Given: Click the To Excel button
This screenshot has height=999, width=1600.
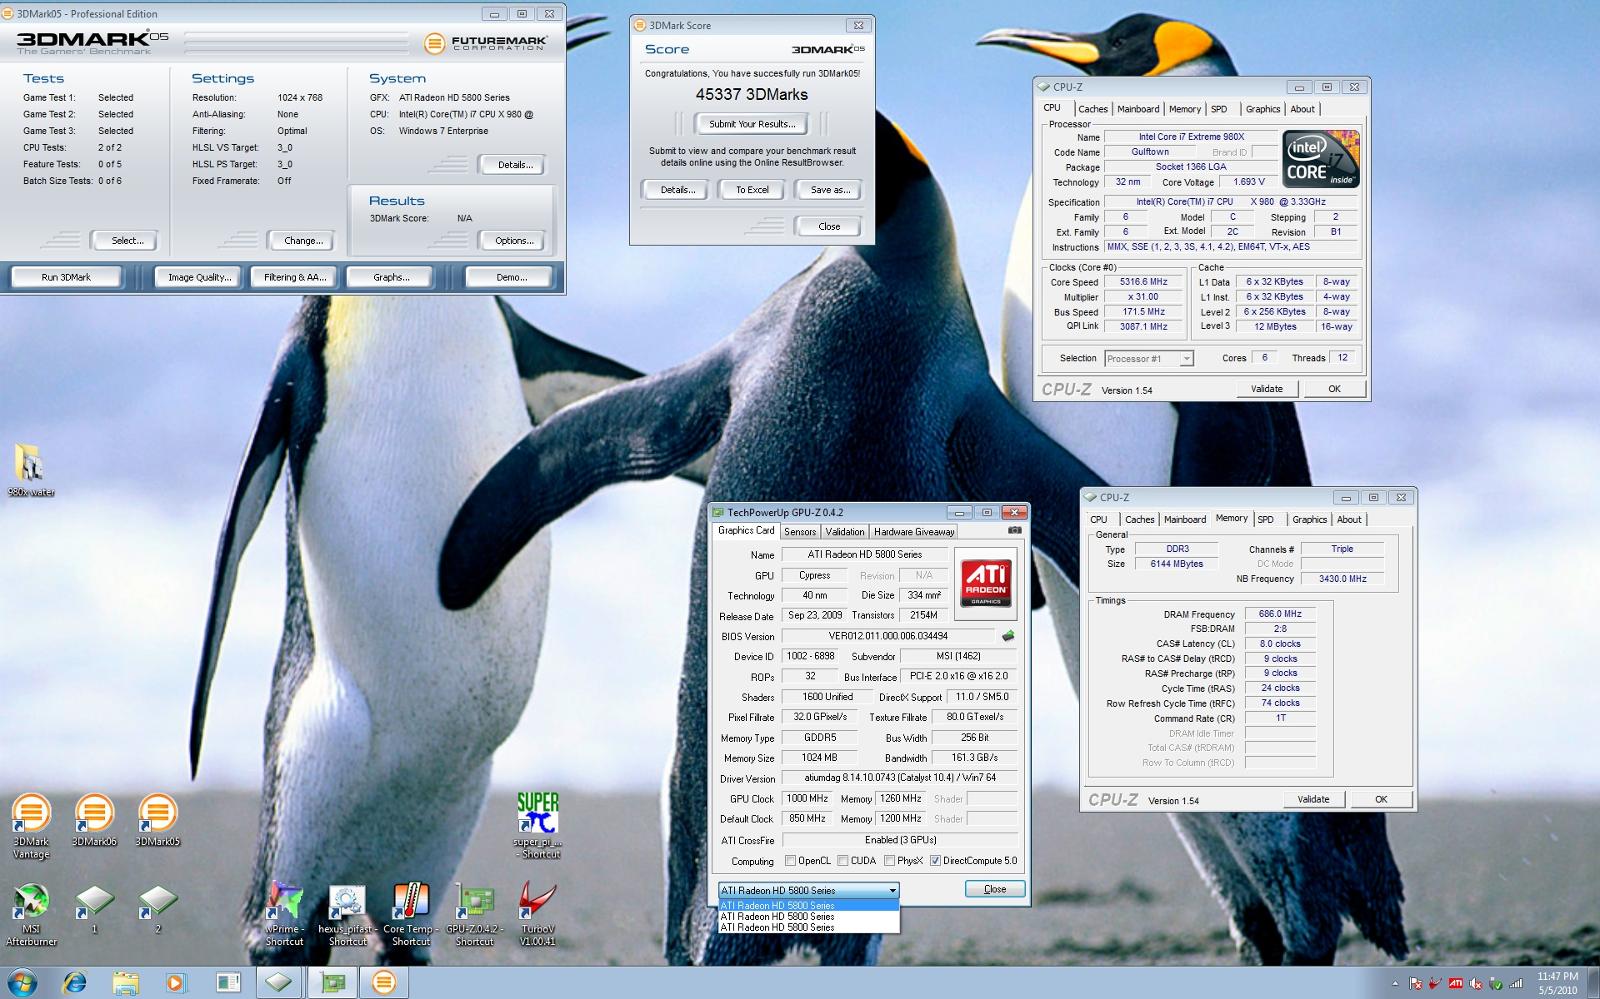Looking at the screenshot, I should (x=752, y=190).
